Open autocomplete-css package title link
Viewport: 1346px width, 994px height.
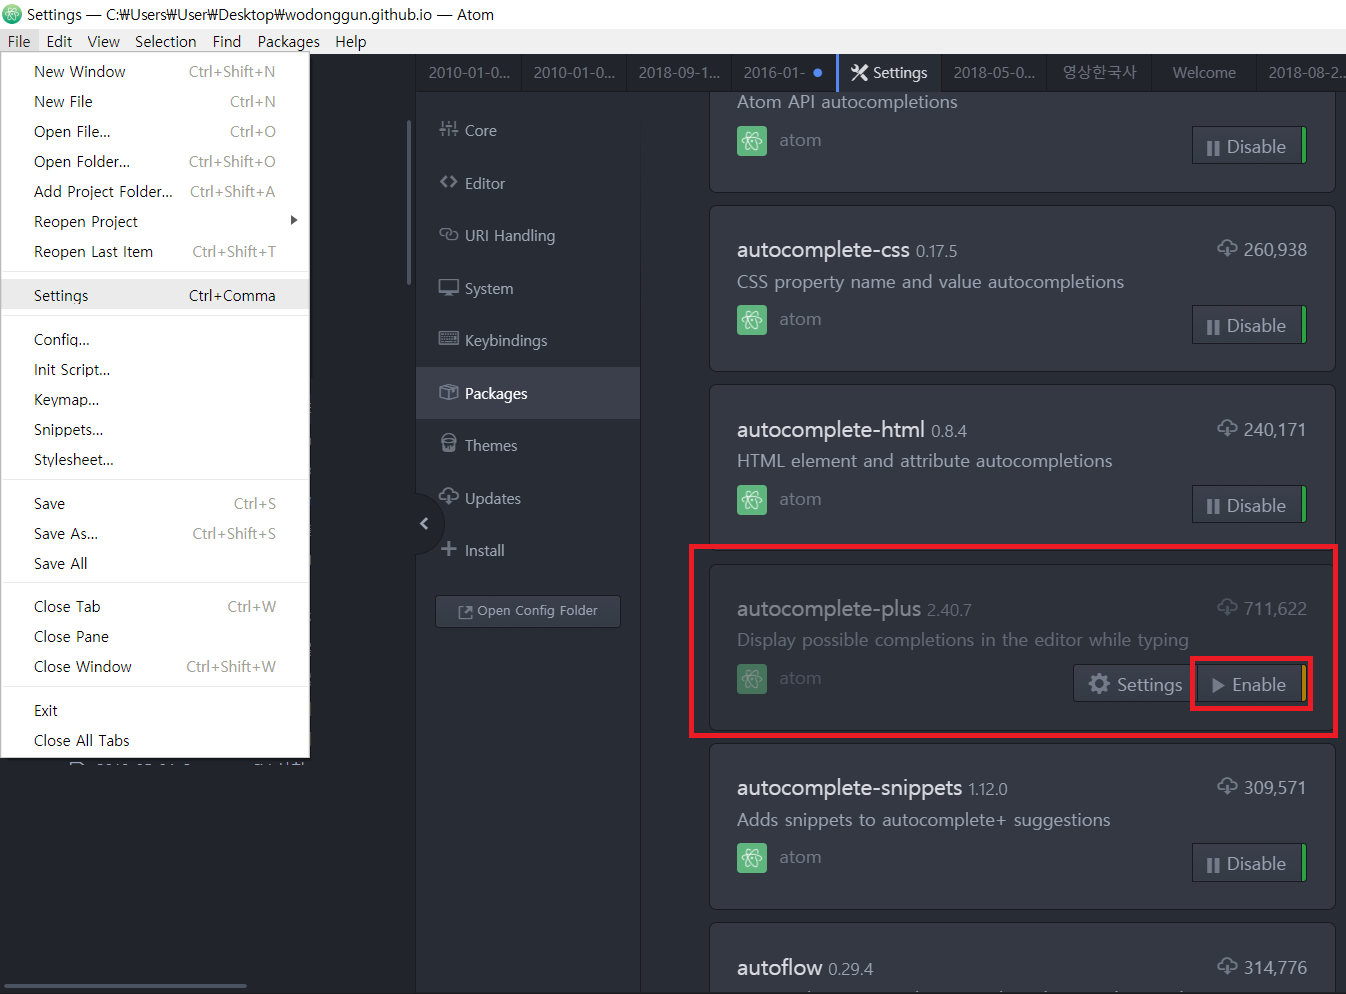coord(823,249)
